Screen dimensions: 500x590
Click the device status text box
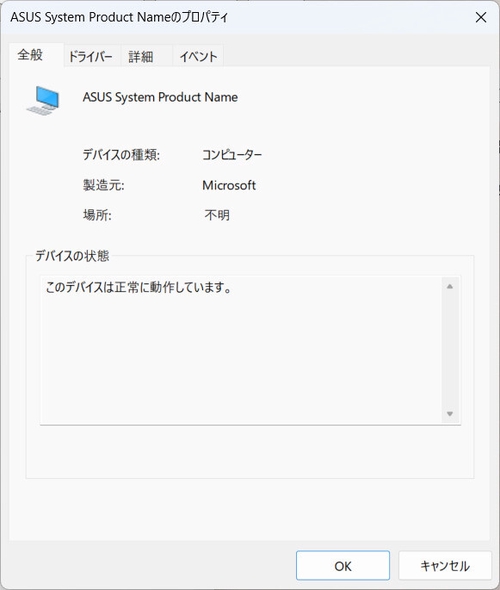[250, 350]
